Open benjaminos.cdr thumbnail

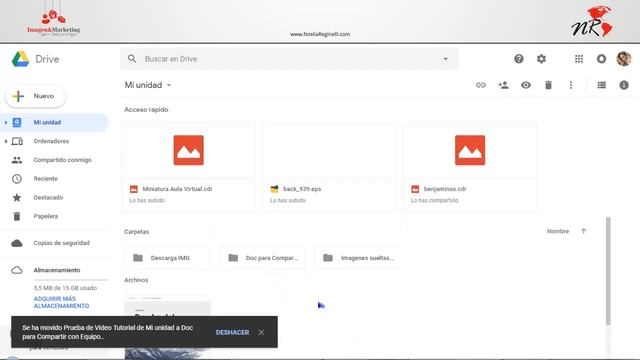(x=470, y=150)
